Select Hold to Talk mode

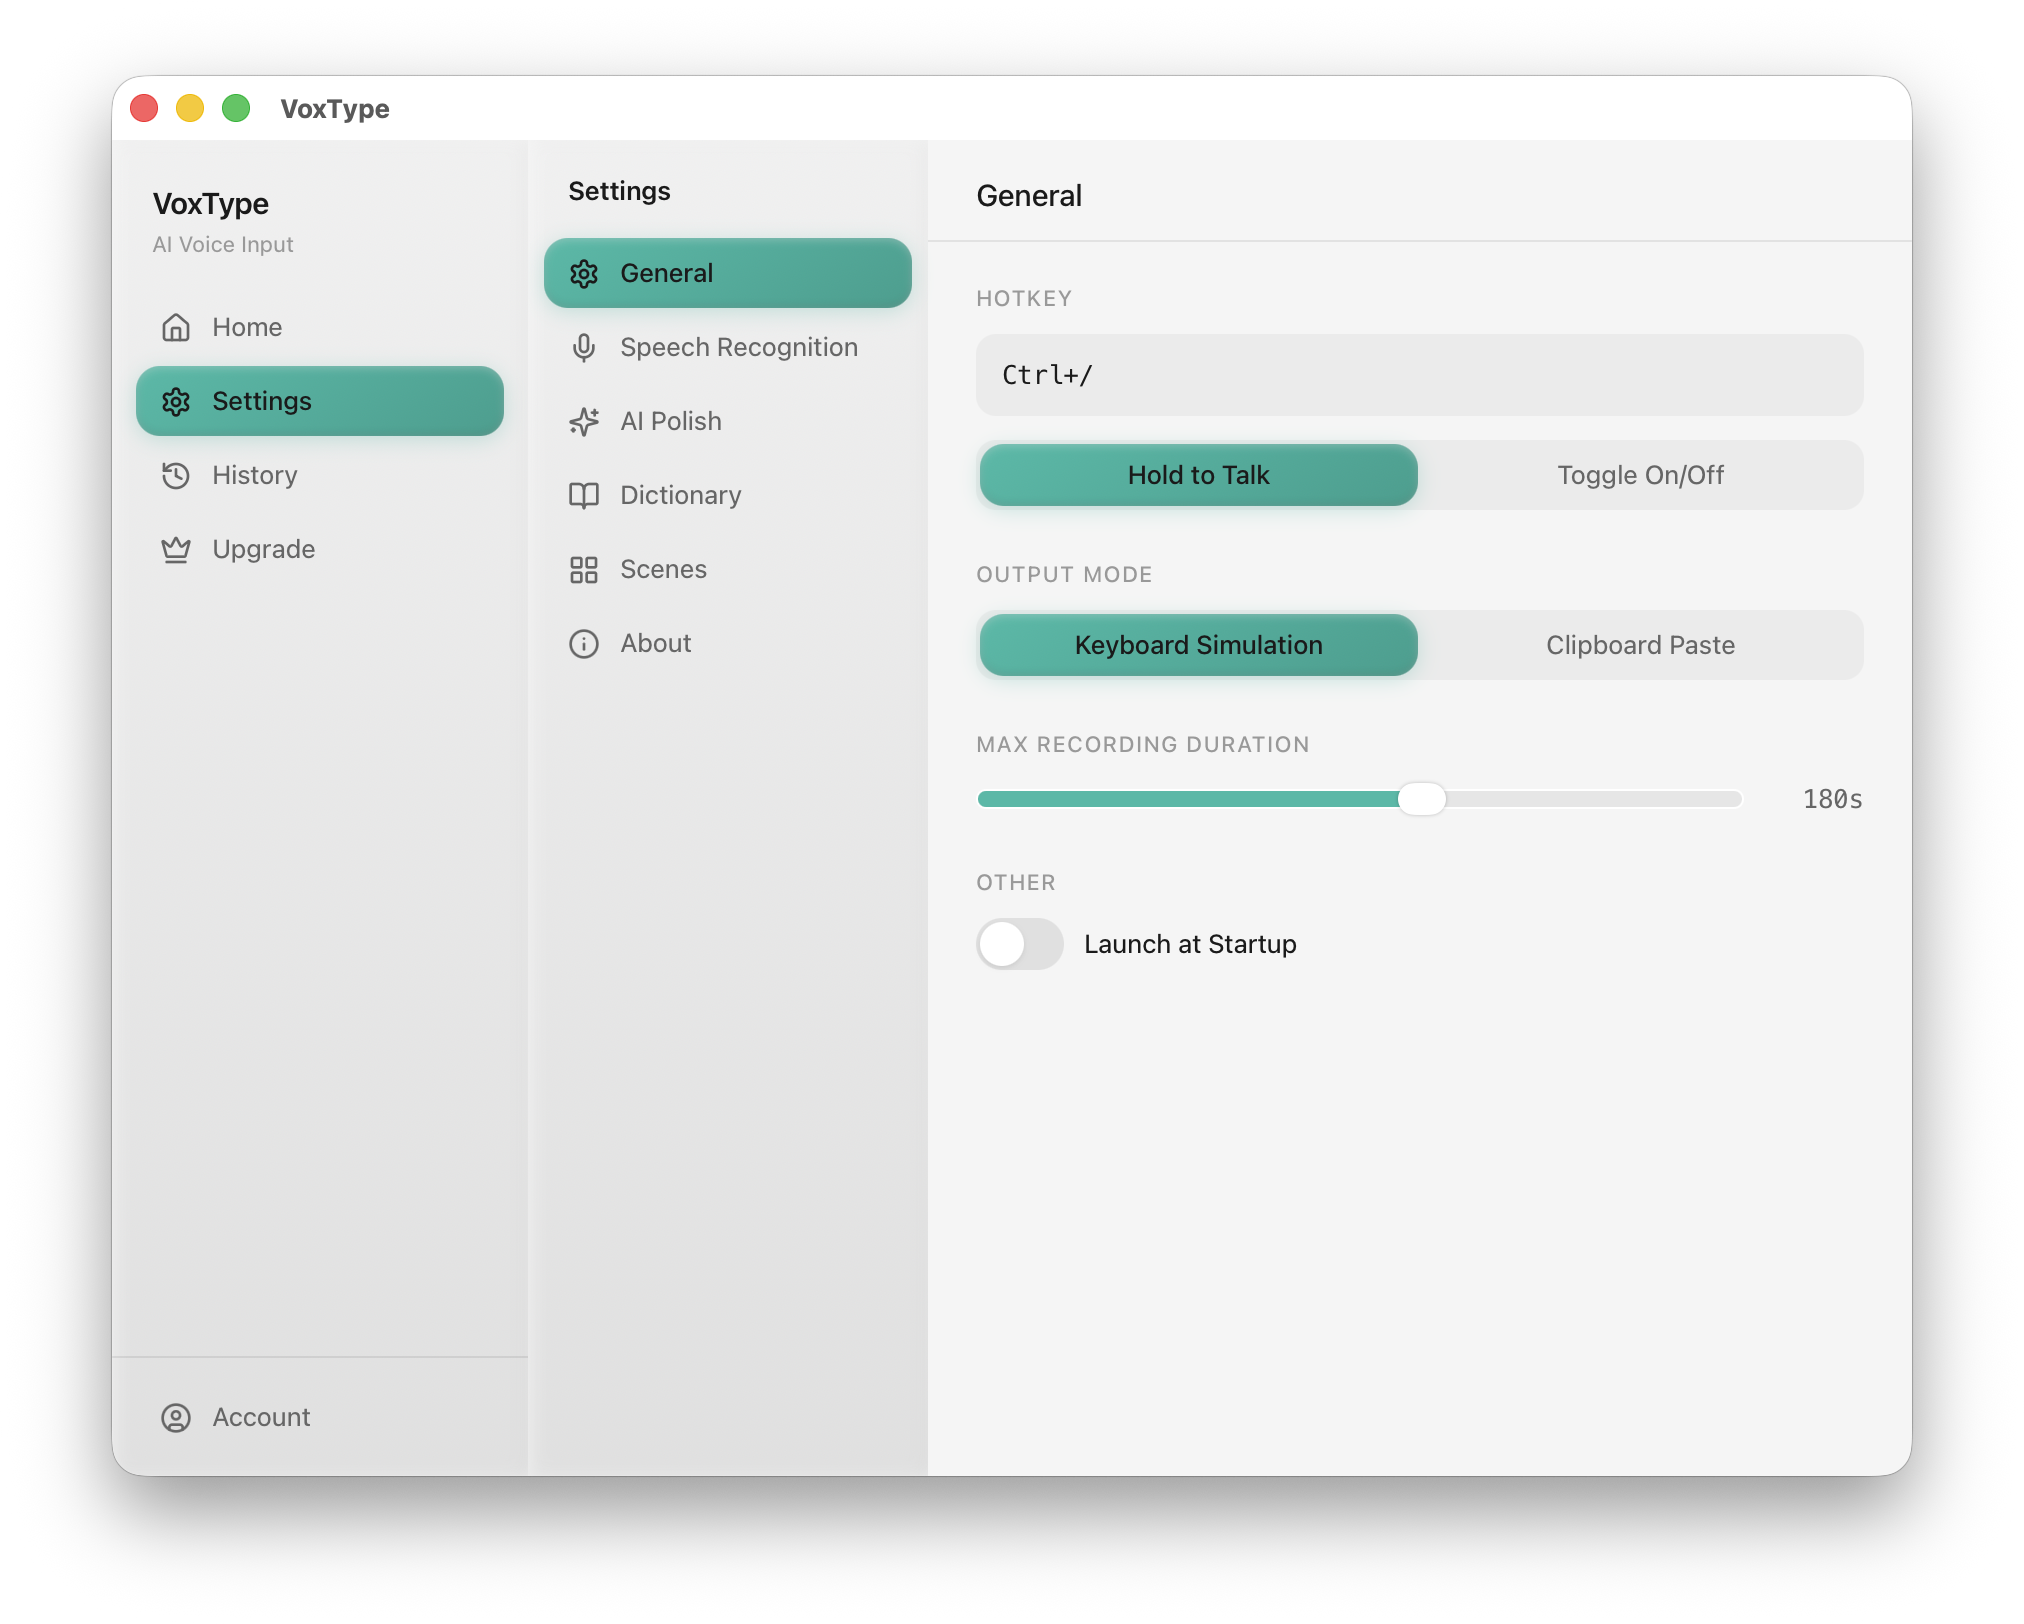[1197, 475]
